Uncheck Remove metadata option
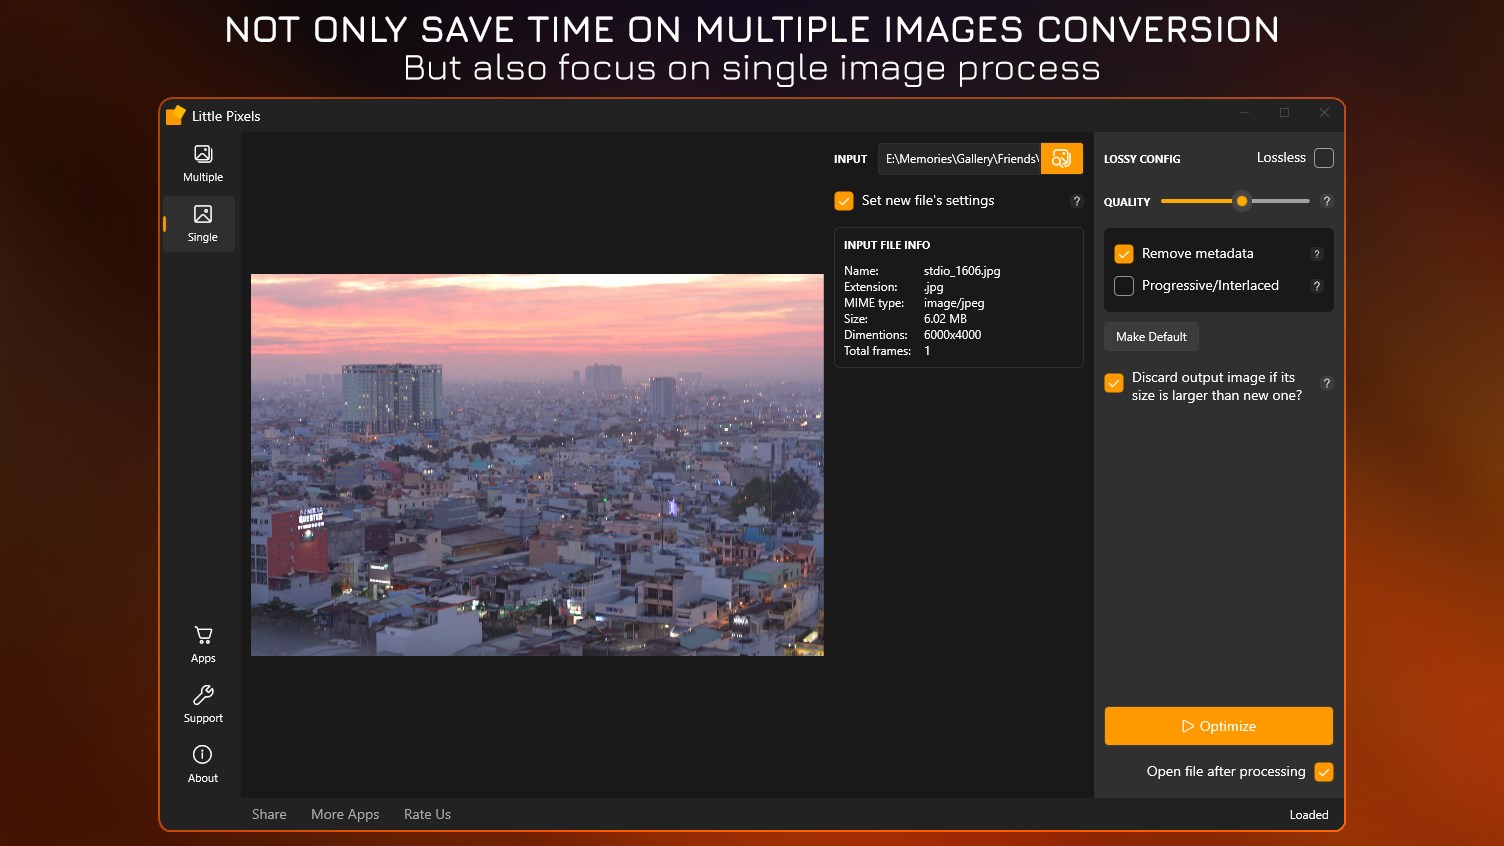This screenshot has height=846, width=1504. pyautogui.click(x=1124, y=254)
